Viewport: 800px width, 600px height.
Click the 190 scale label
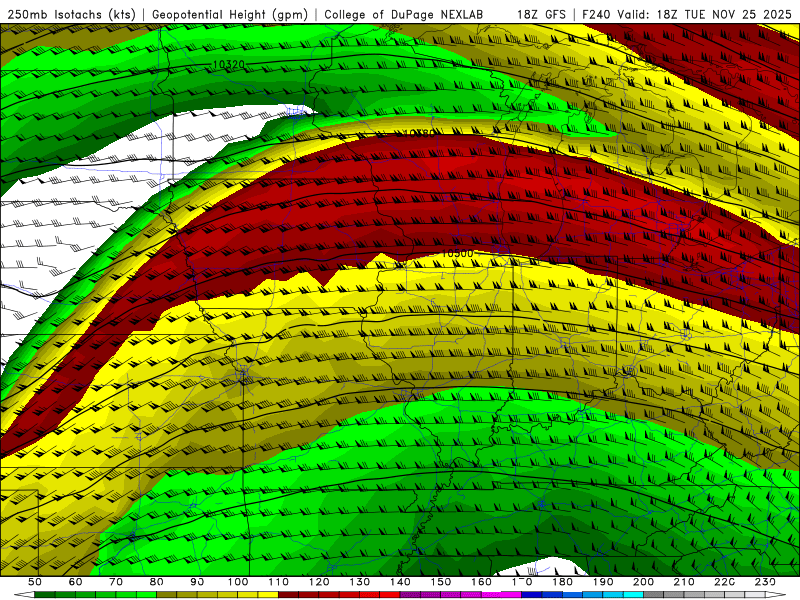pos(603,582)
